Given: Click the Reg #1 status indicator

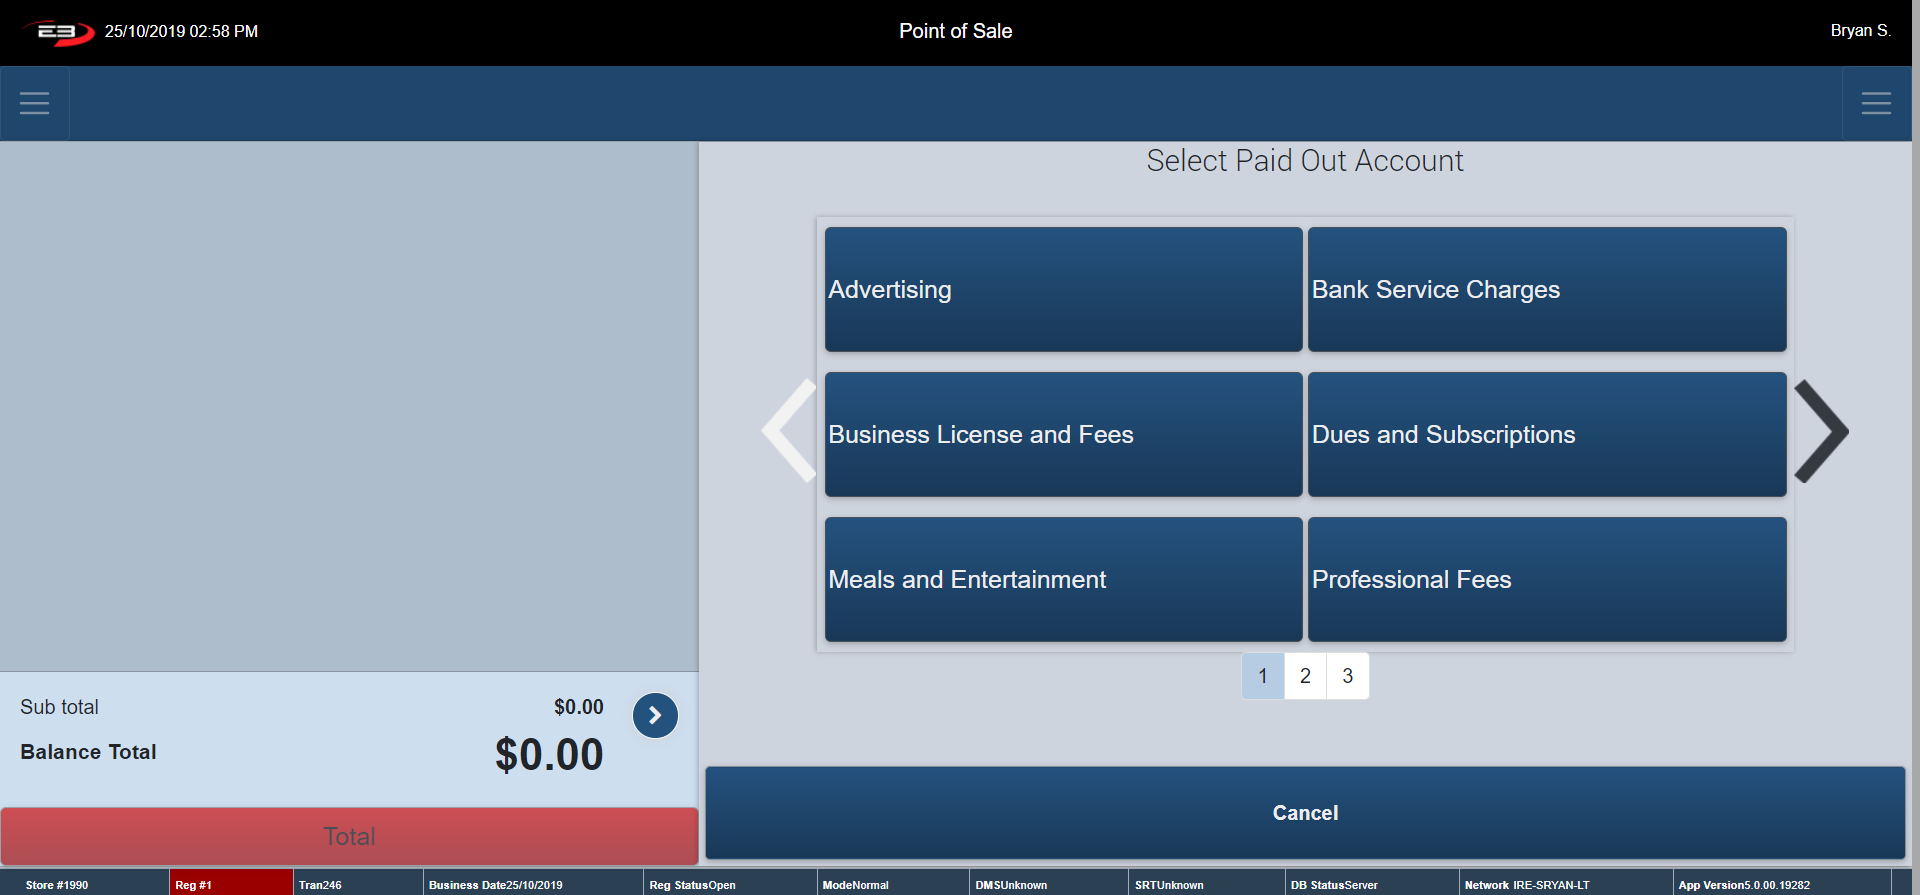Looking at the screenshot, I should coord(230,885).
